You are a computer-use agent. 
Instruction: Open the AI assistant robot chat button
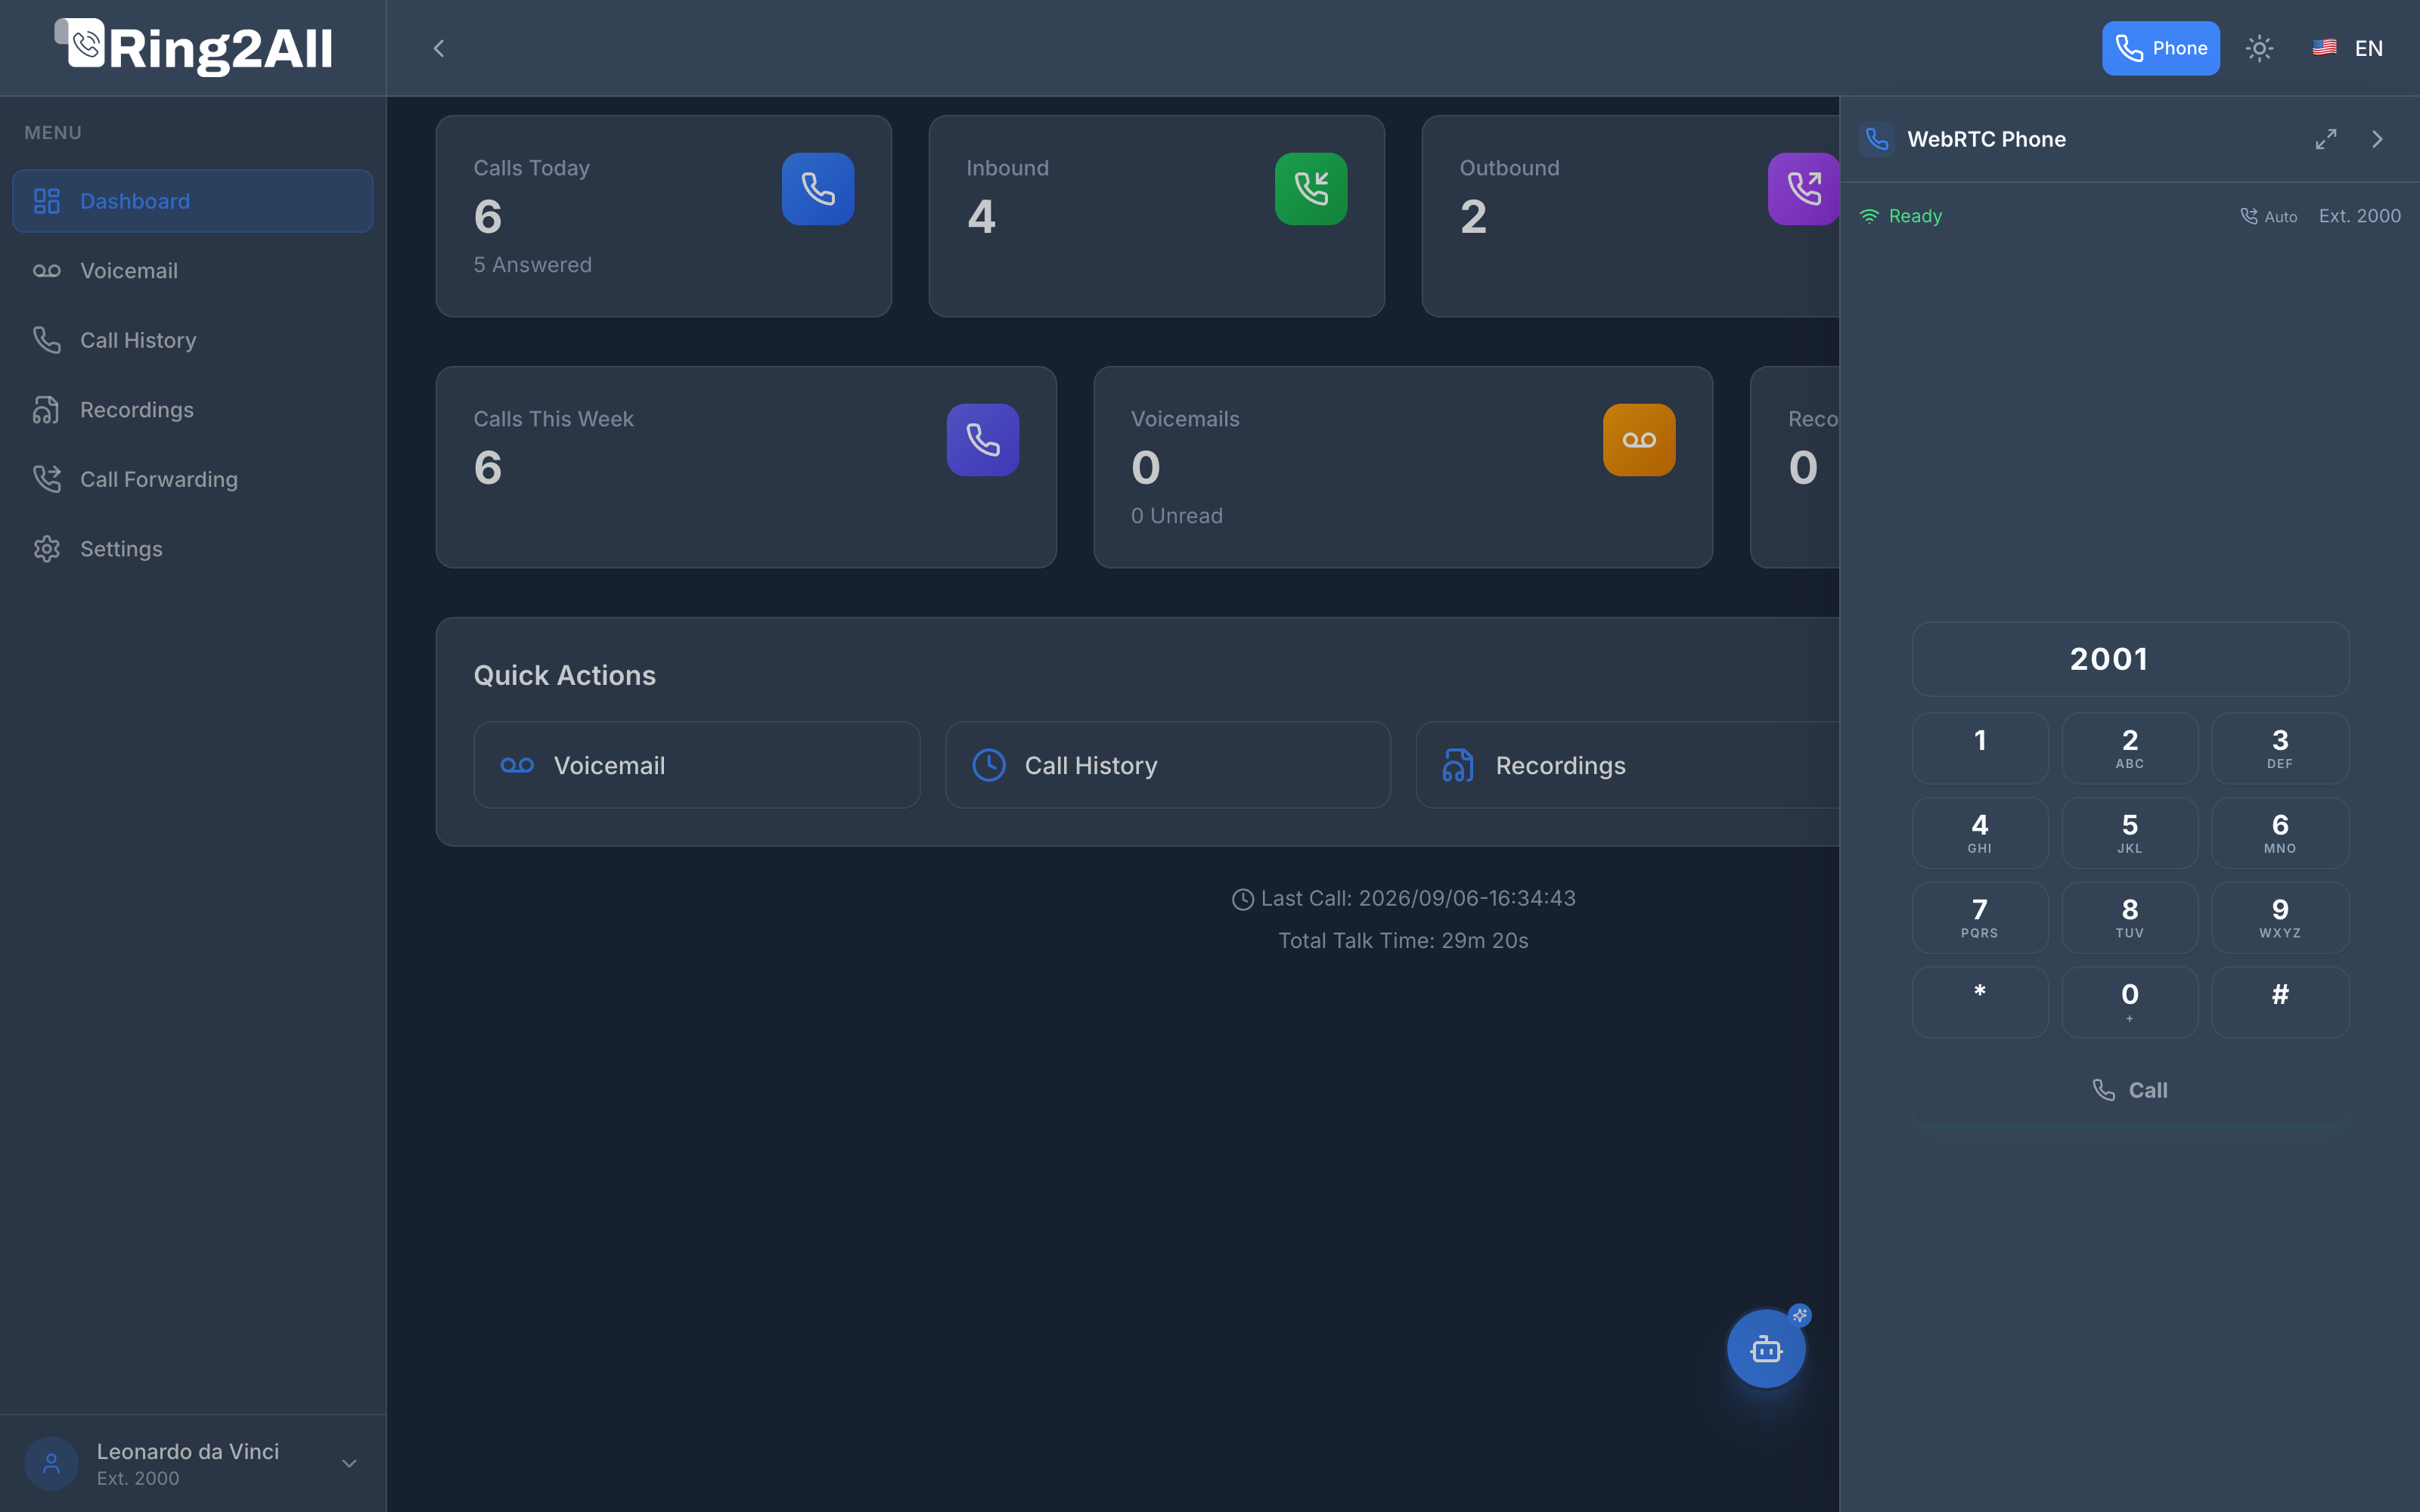coord(1766,1349)
